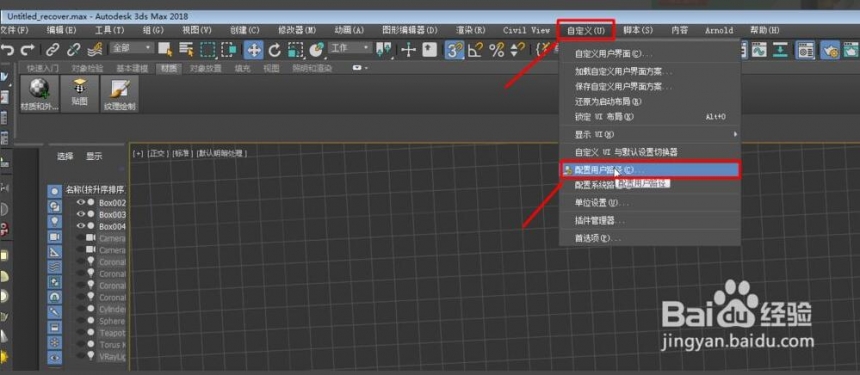Open the Arnold menu

pos(719,30)
